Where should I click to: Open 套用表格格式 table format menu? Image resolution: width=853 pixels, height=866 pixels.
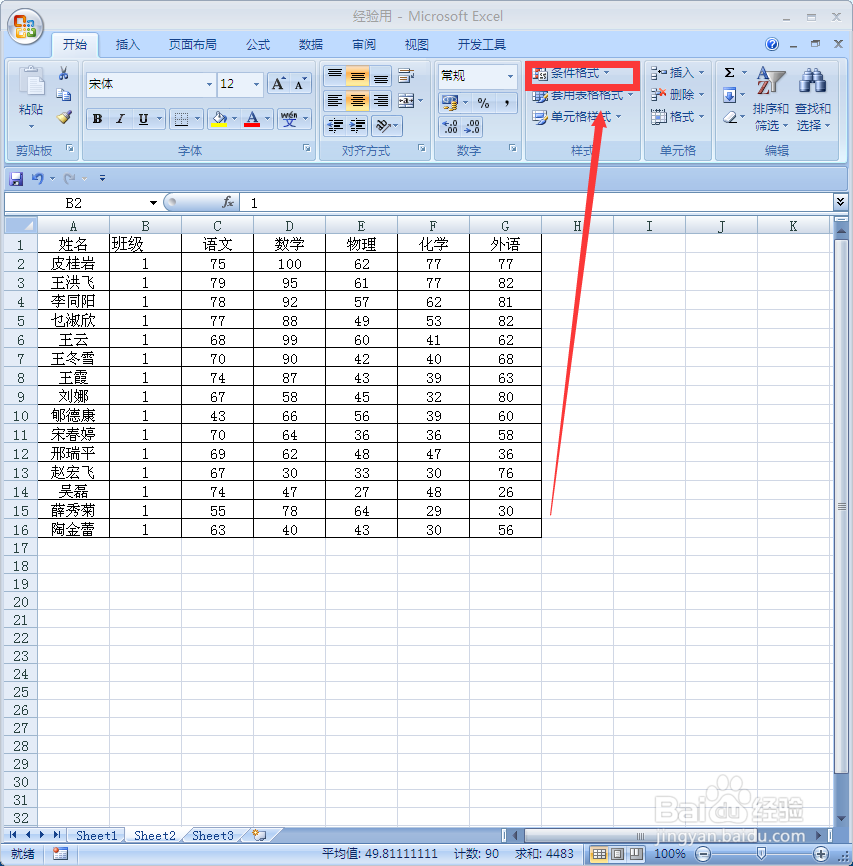(582, 95)
